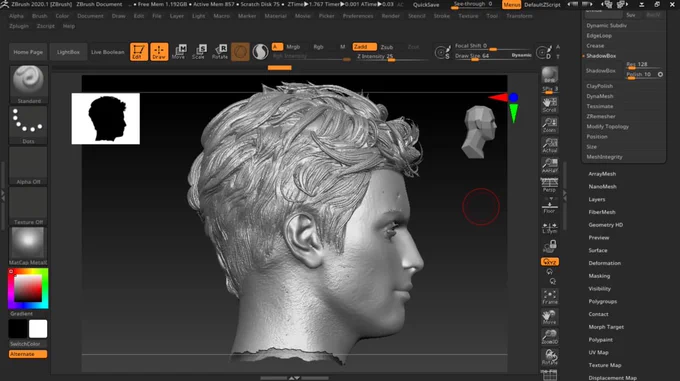The image size is (680, 381).
Task: Activate the Draw mode button
Action: click(159, 52)
